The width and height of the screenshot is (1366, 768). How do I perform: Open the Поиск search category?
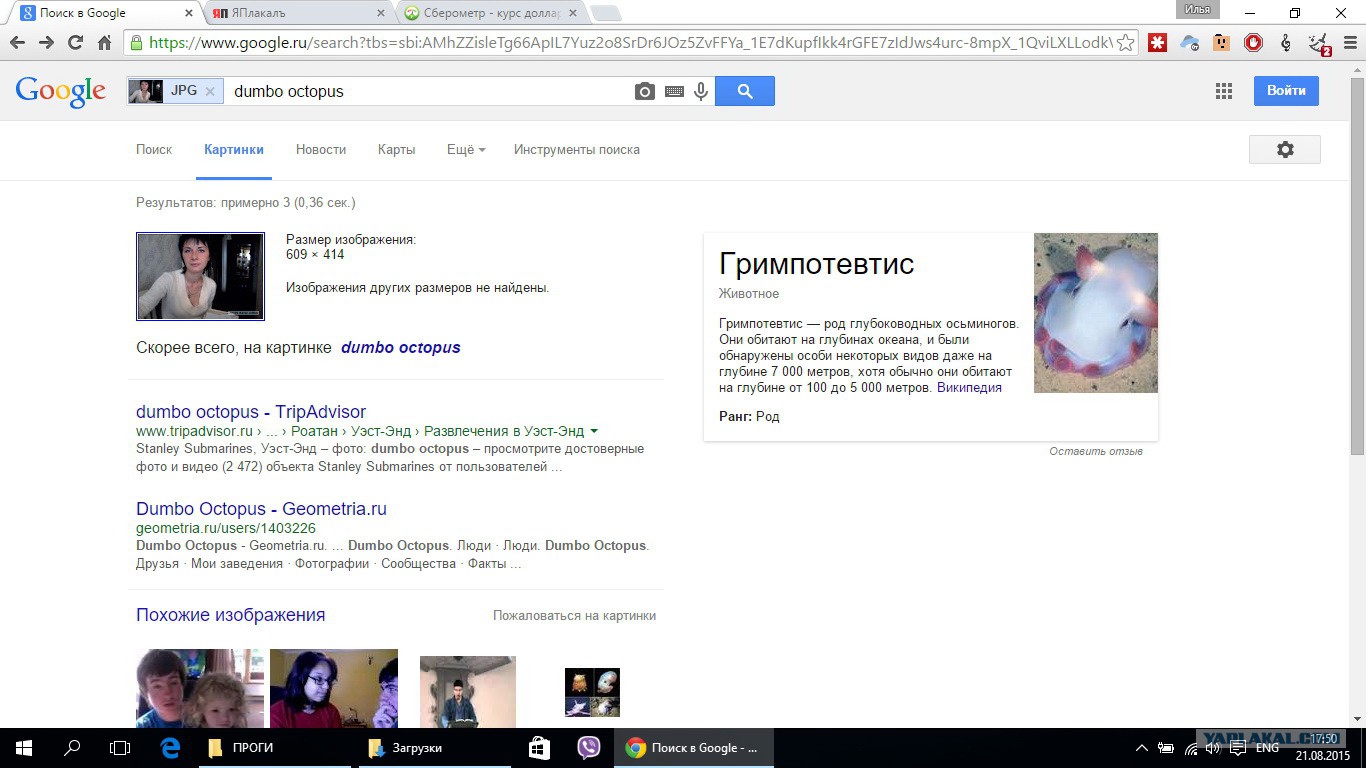[154, 149]
